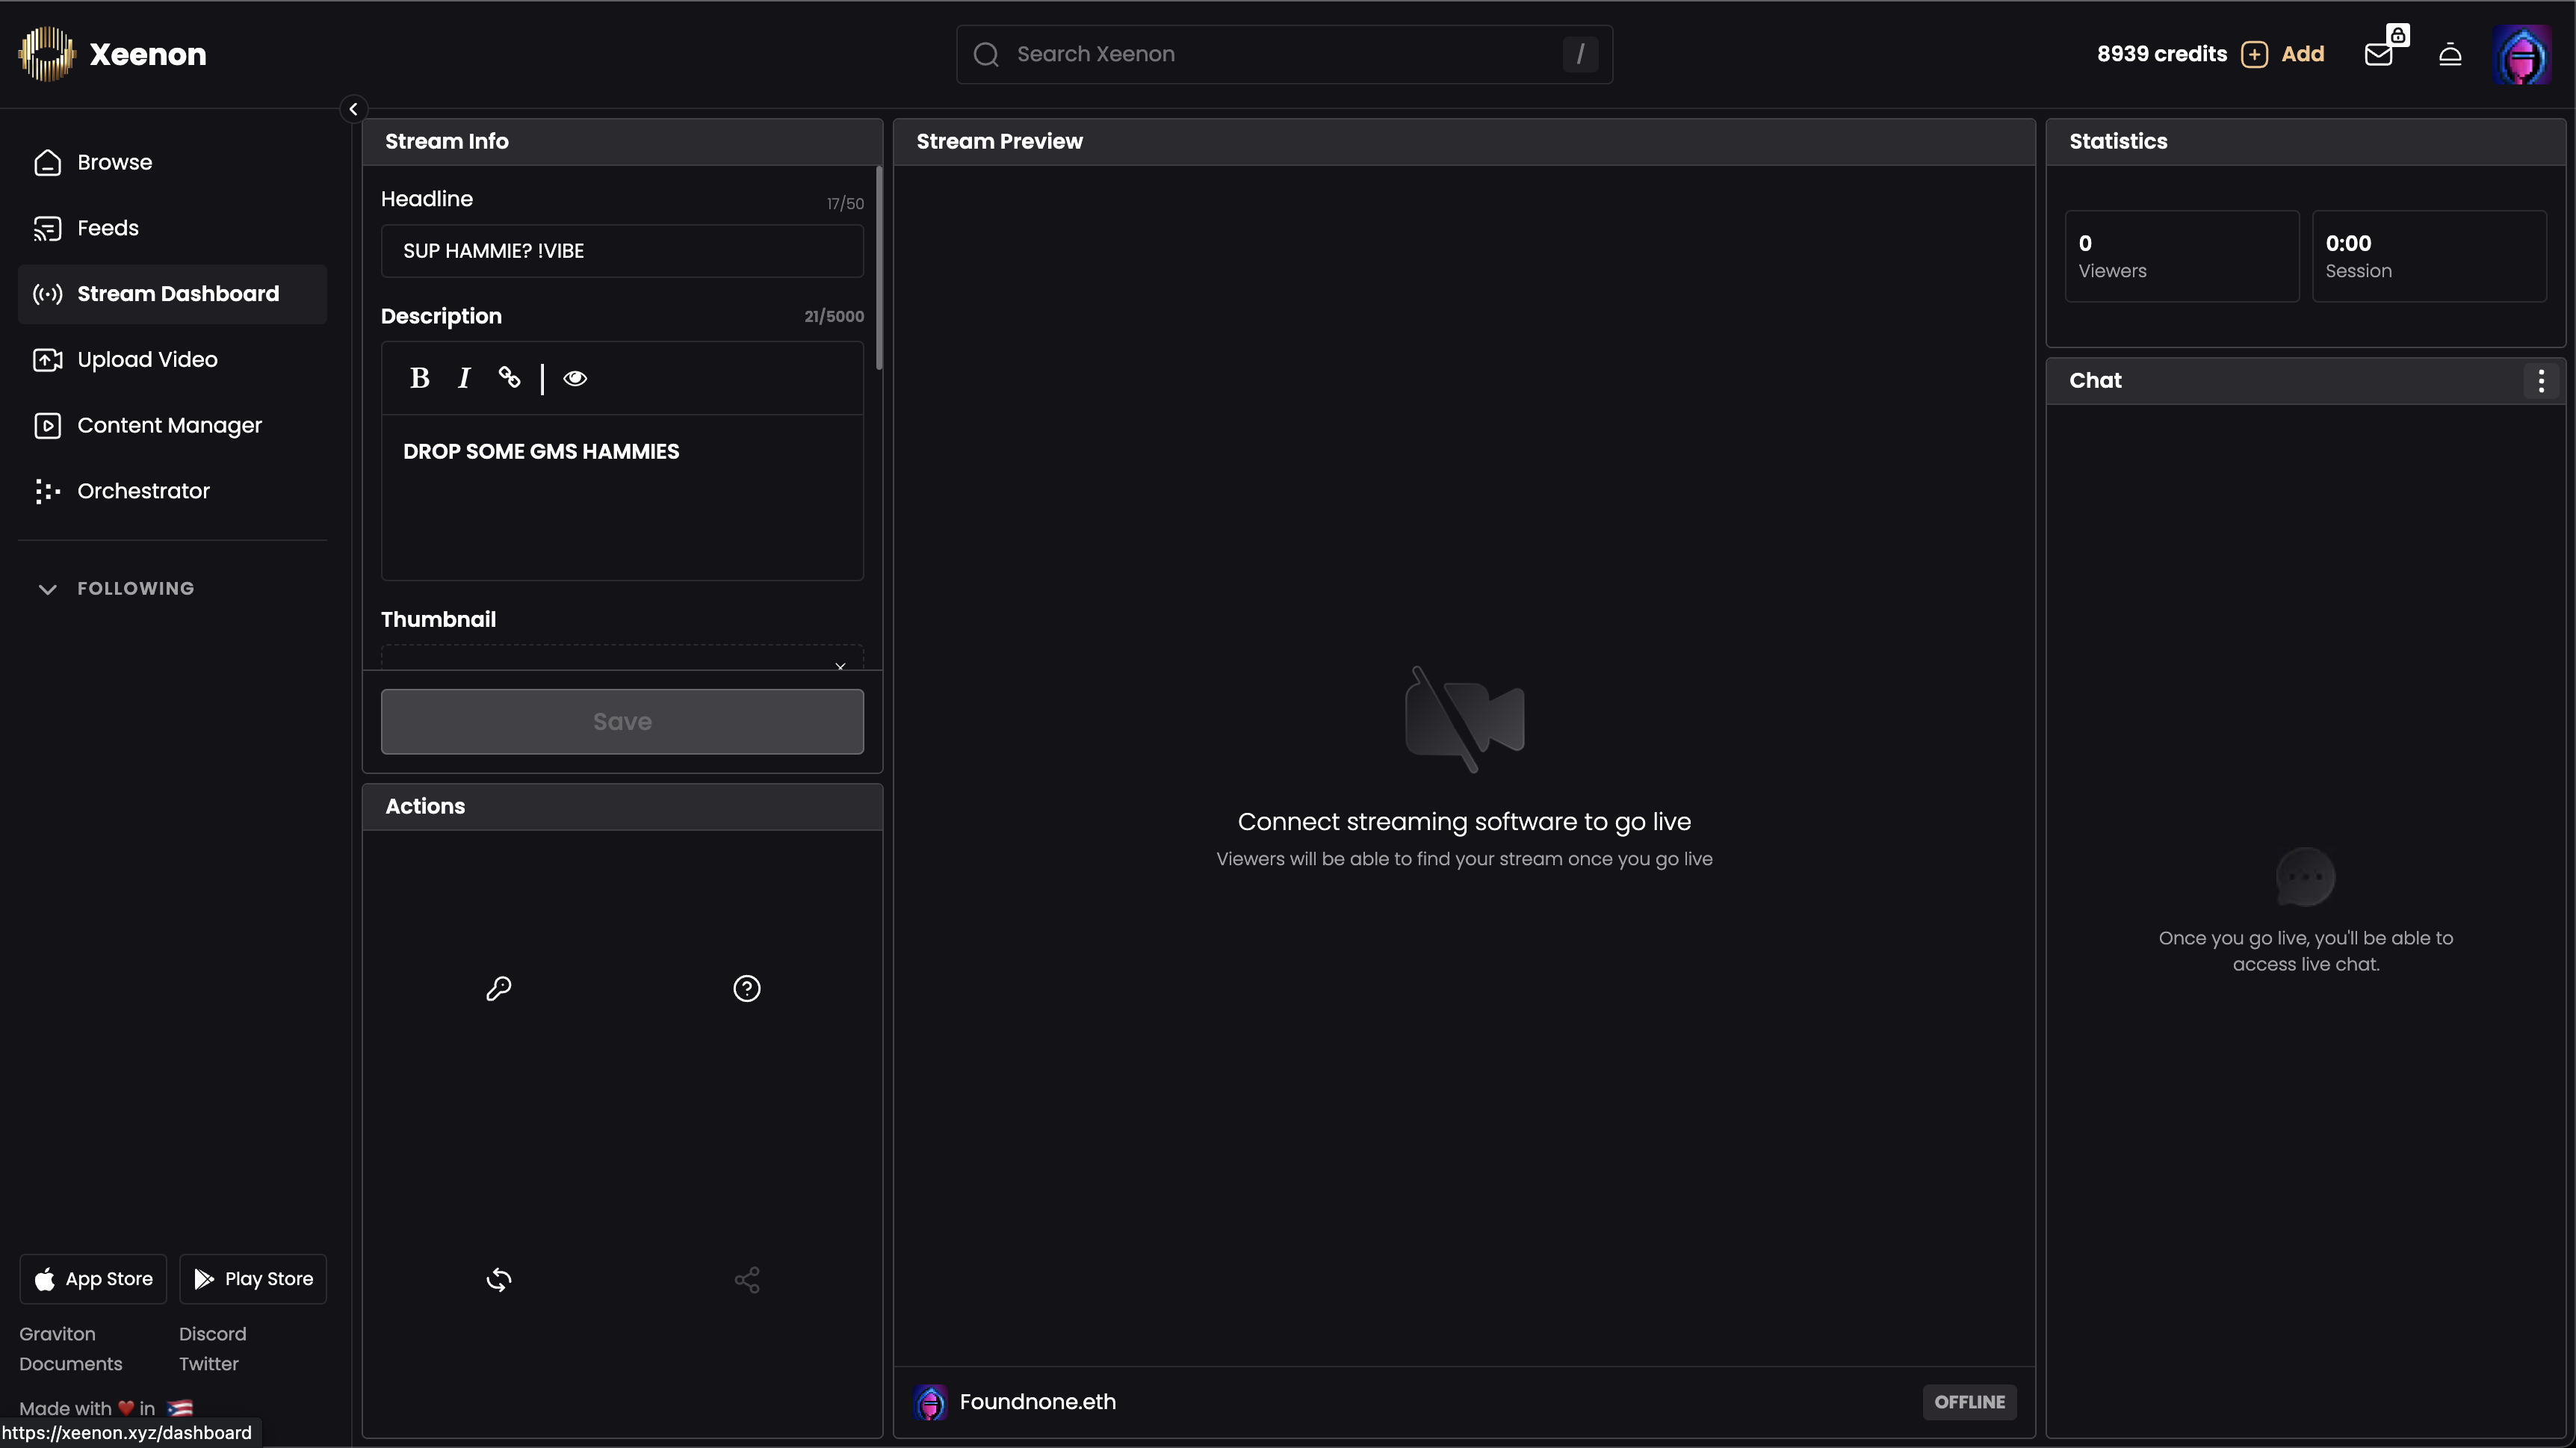Click the Headline text field
The height and width of the screenshot is (1448, 2576).
621,251
